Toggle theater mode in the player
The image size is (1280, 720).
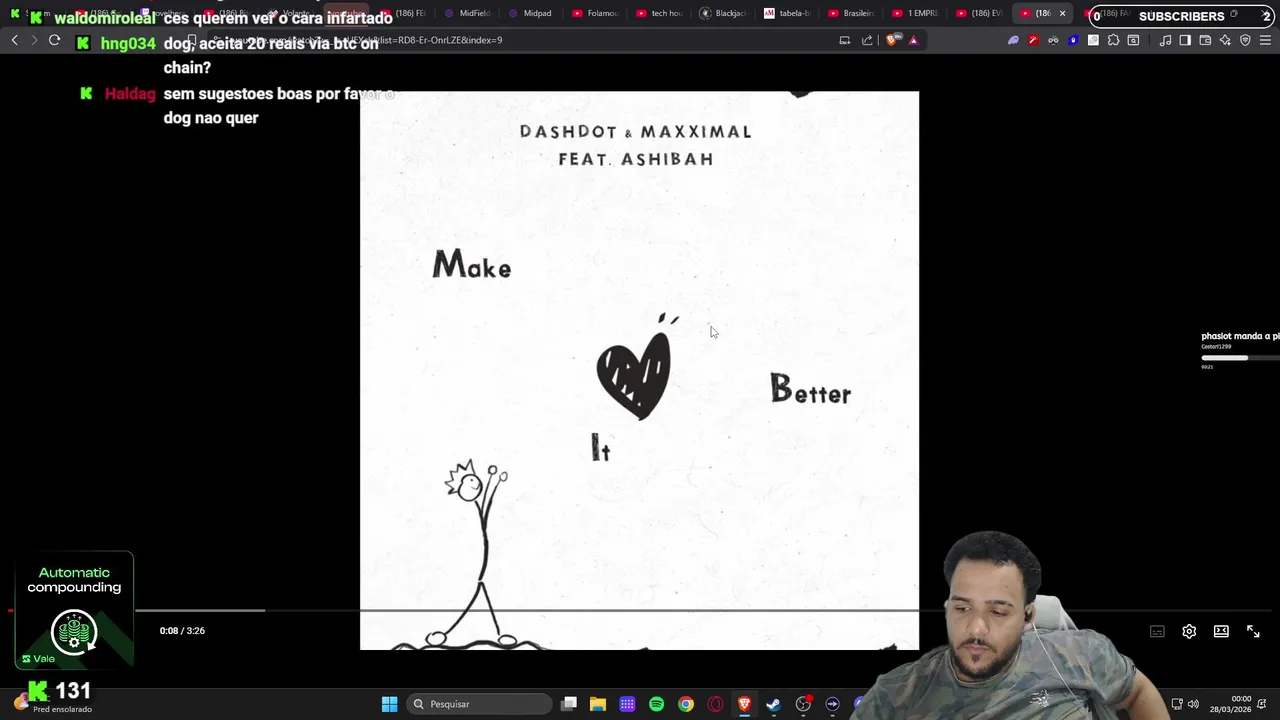(x=1221, y=631)
